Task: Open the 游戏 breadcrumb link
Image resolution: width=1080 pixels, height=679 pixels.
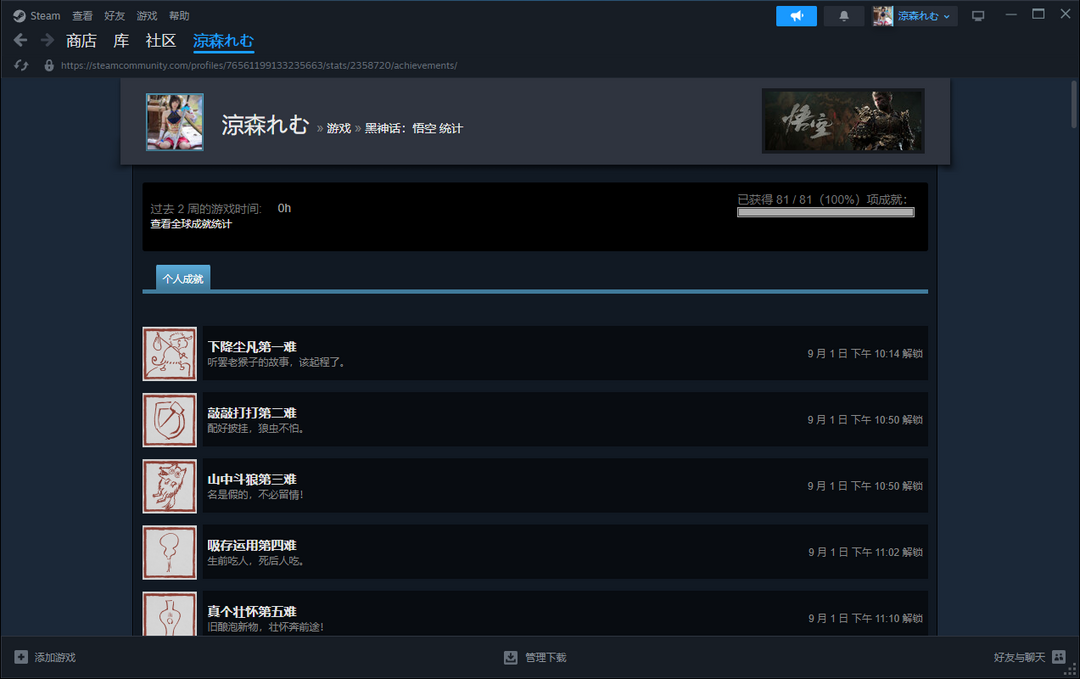Action: click(x=339, y=128)
